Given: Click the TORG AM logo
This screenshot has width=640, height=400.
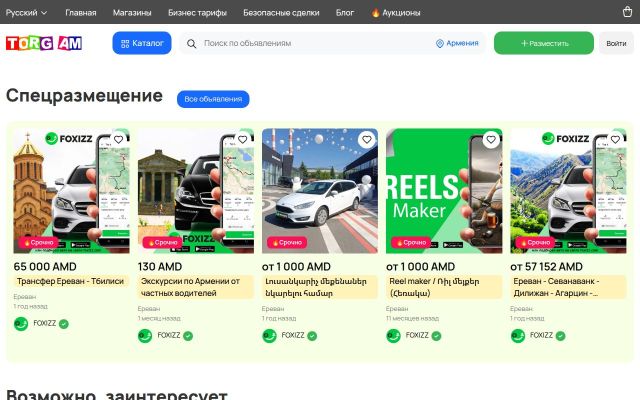Looking at the screenshot, I should [x=44, y=43].
